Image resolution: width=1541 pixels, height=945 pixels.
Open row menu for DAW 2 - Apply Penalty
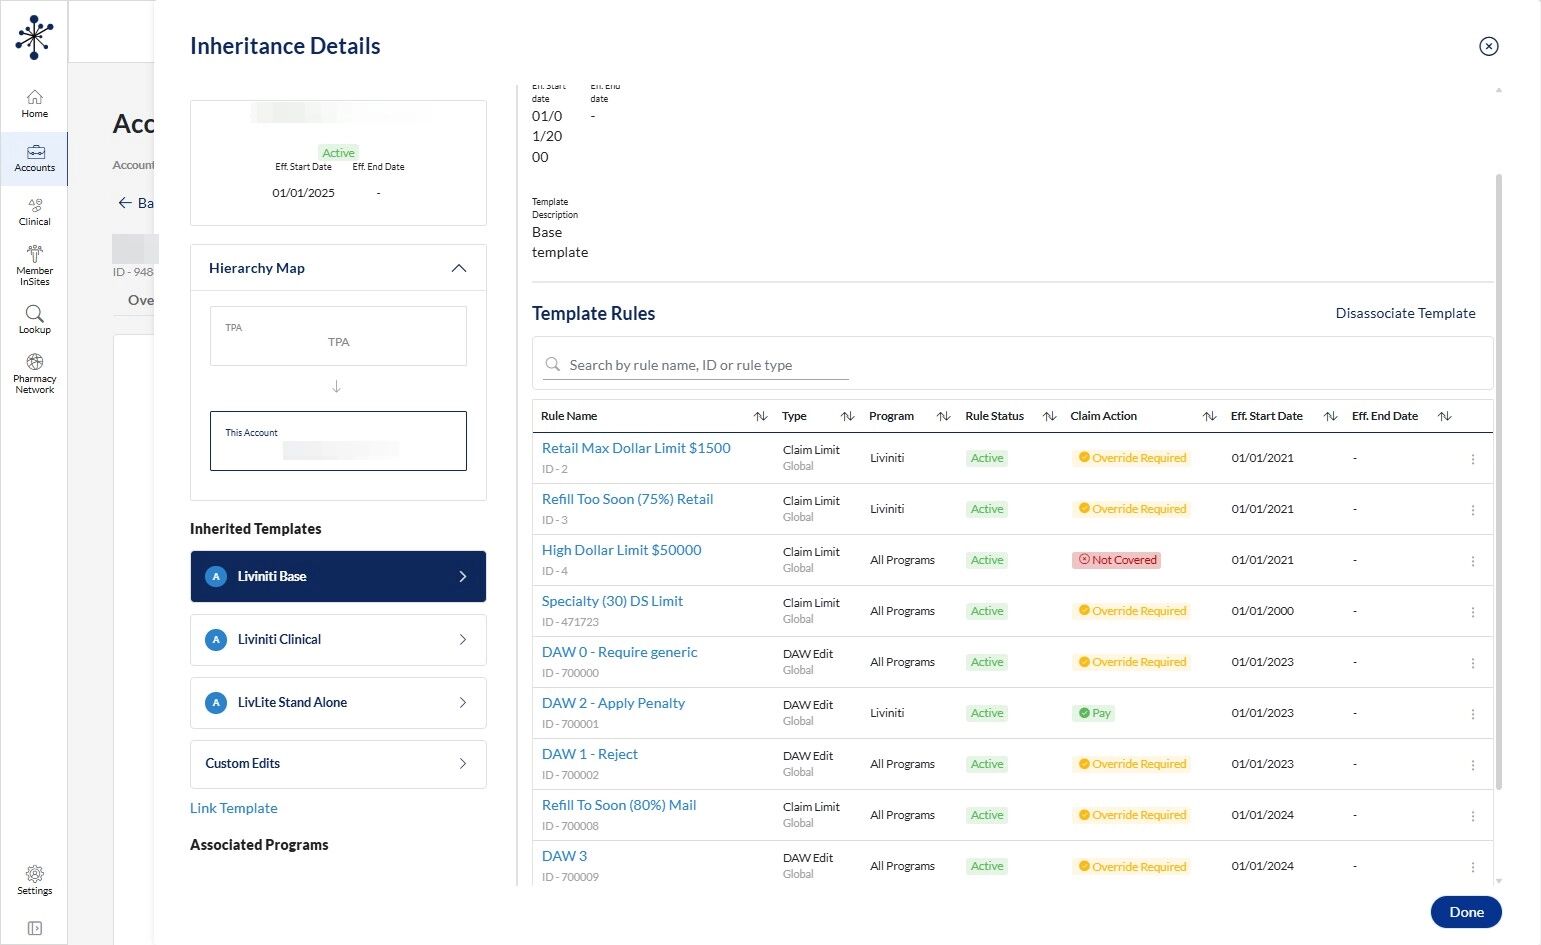tap(1472, 714)
